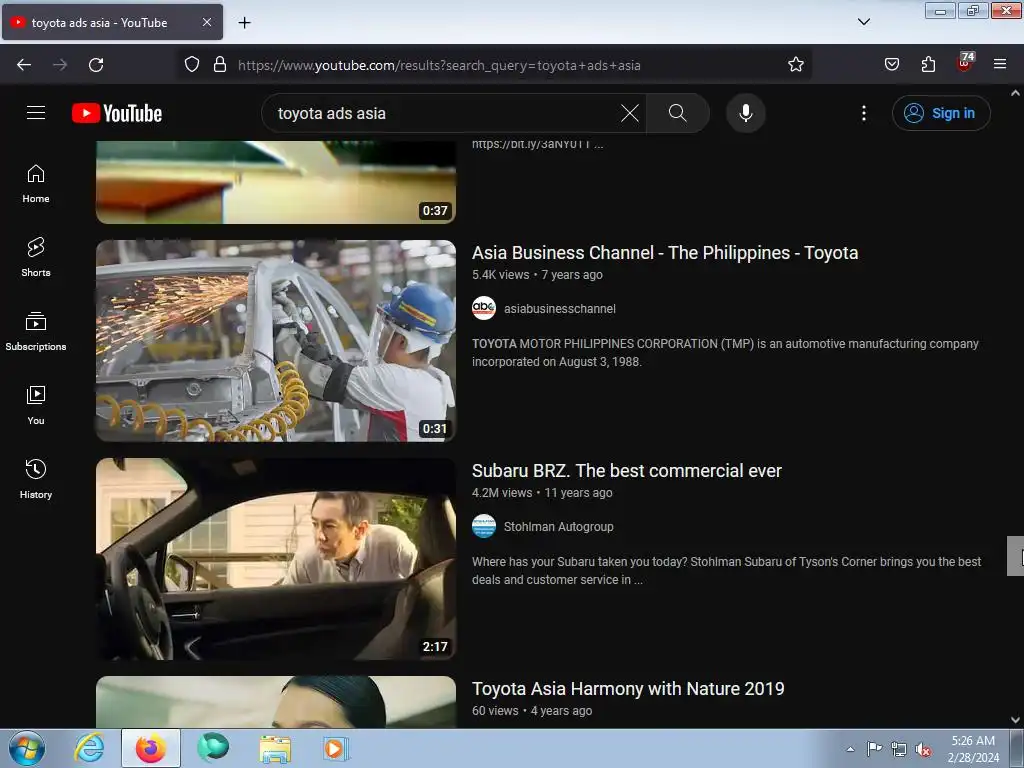This screenshot has height=768, width=1024.
Task: Start voice search with microphone
Action: pos(745,113)
